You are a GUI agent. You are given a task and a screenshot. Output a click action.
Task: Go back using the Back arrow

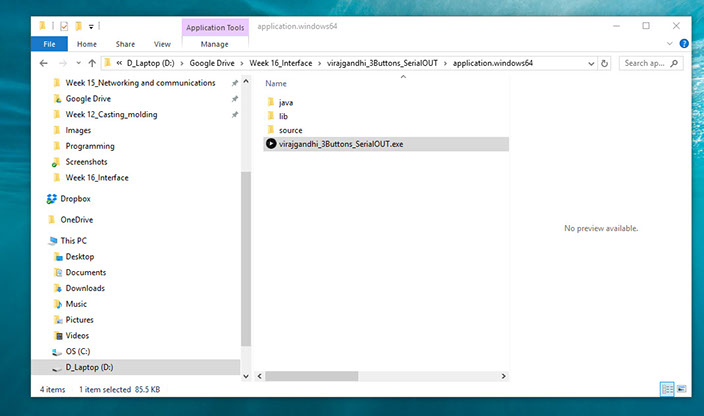pos(44,63)
